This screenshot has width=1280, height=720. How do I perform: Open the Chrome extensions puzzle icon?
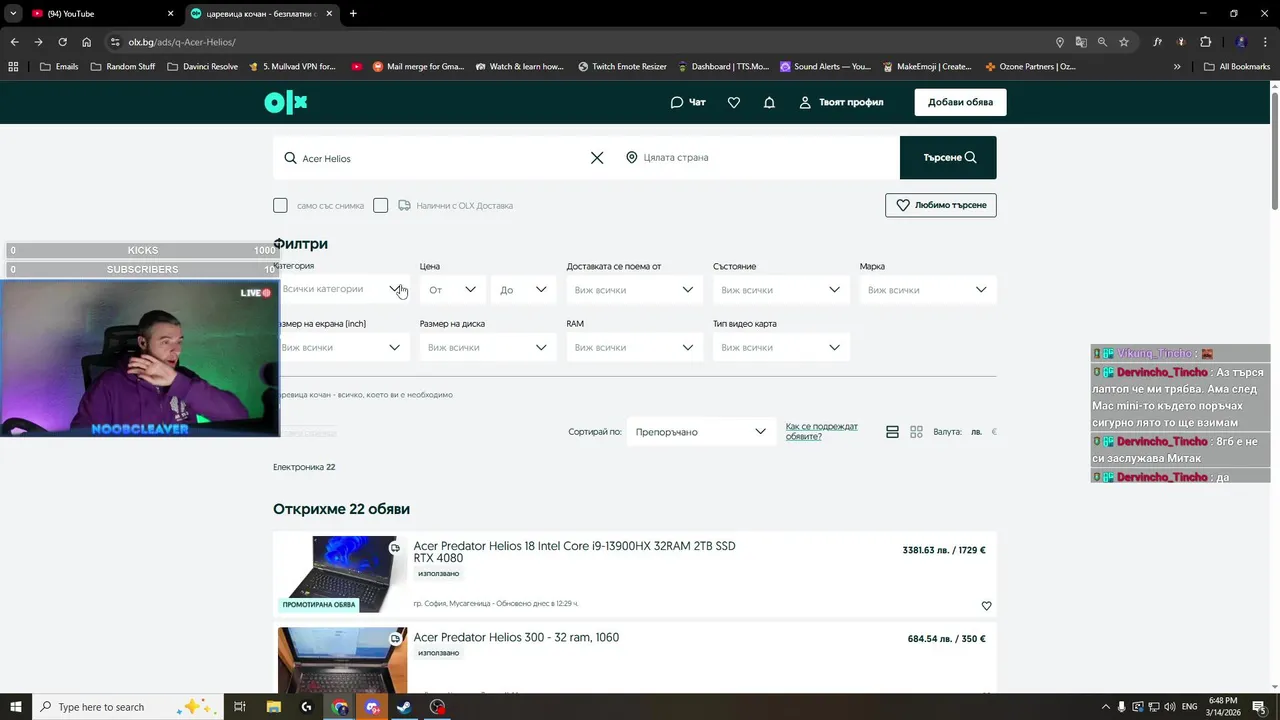1205,42
